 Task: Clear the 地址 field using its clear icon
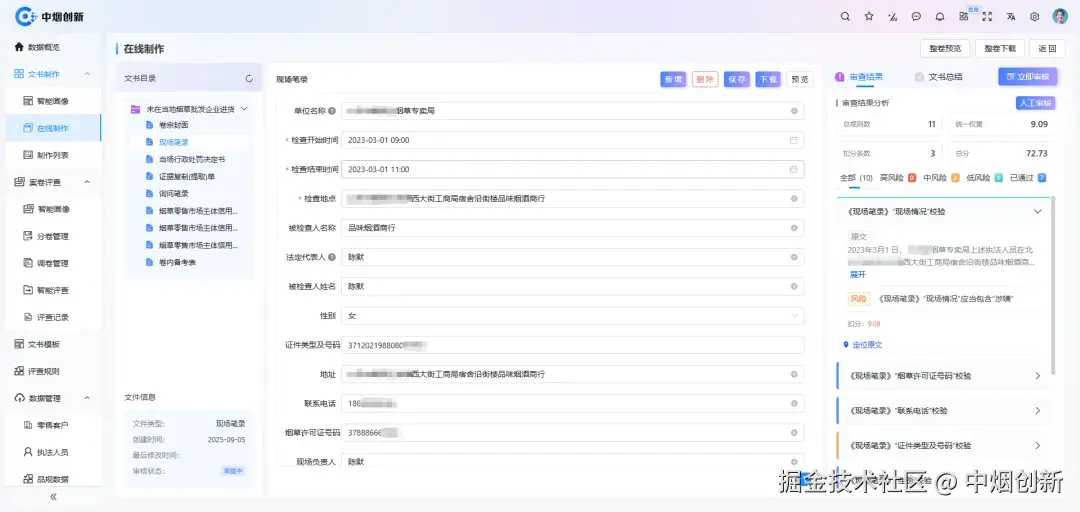coord(793,374)
